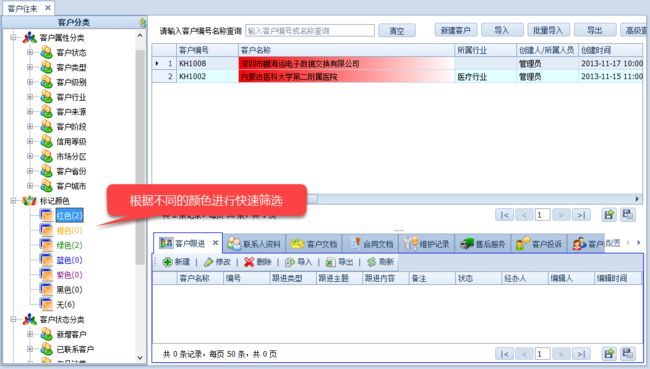Expand the 客户状态 tree node
The height and width of the screenshot is (369, 650).
point(30,52)
